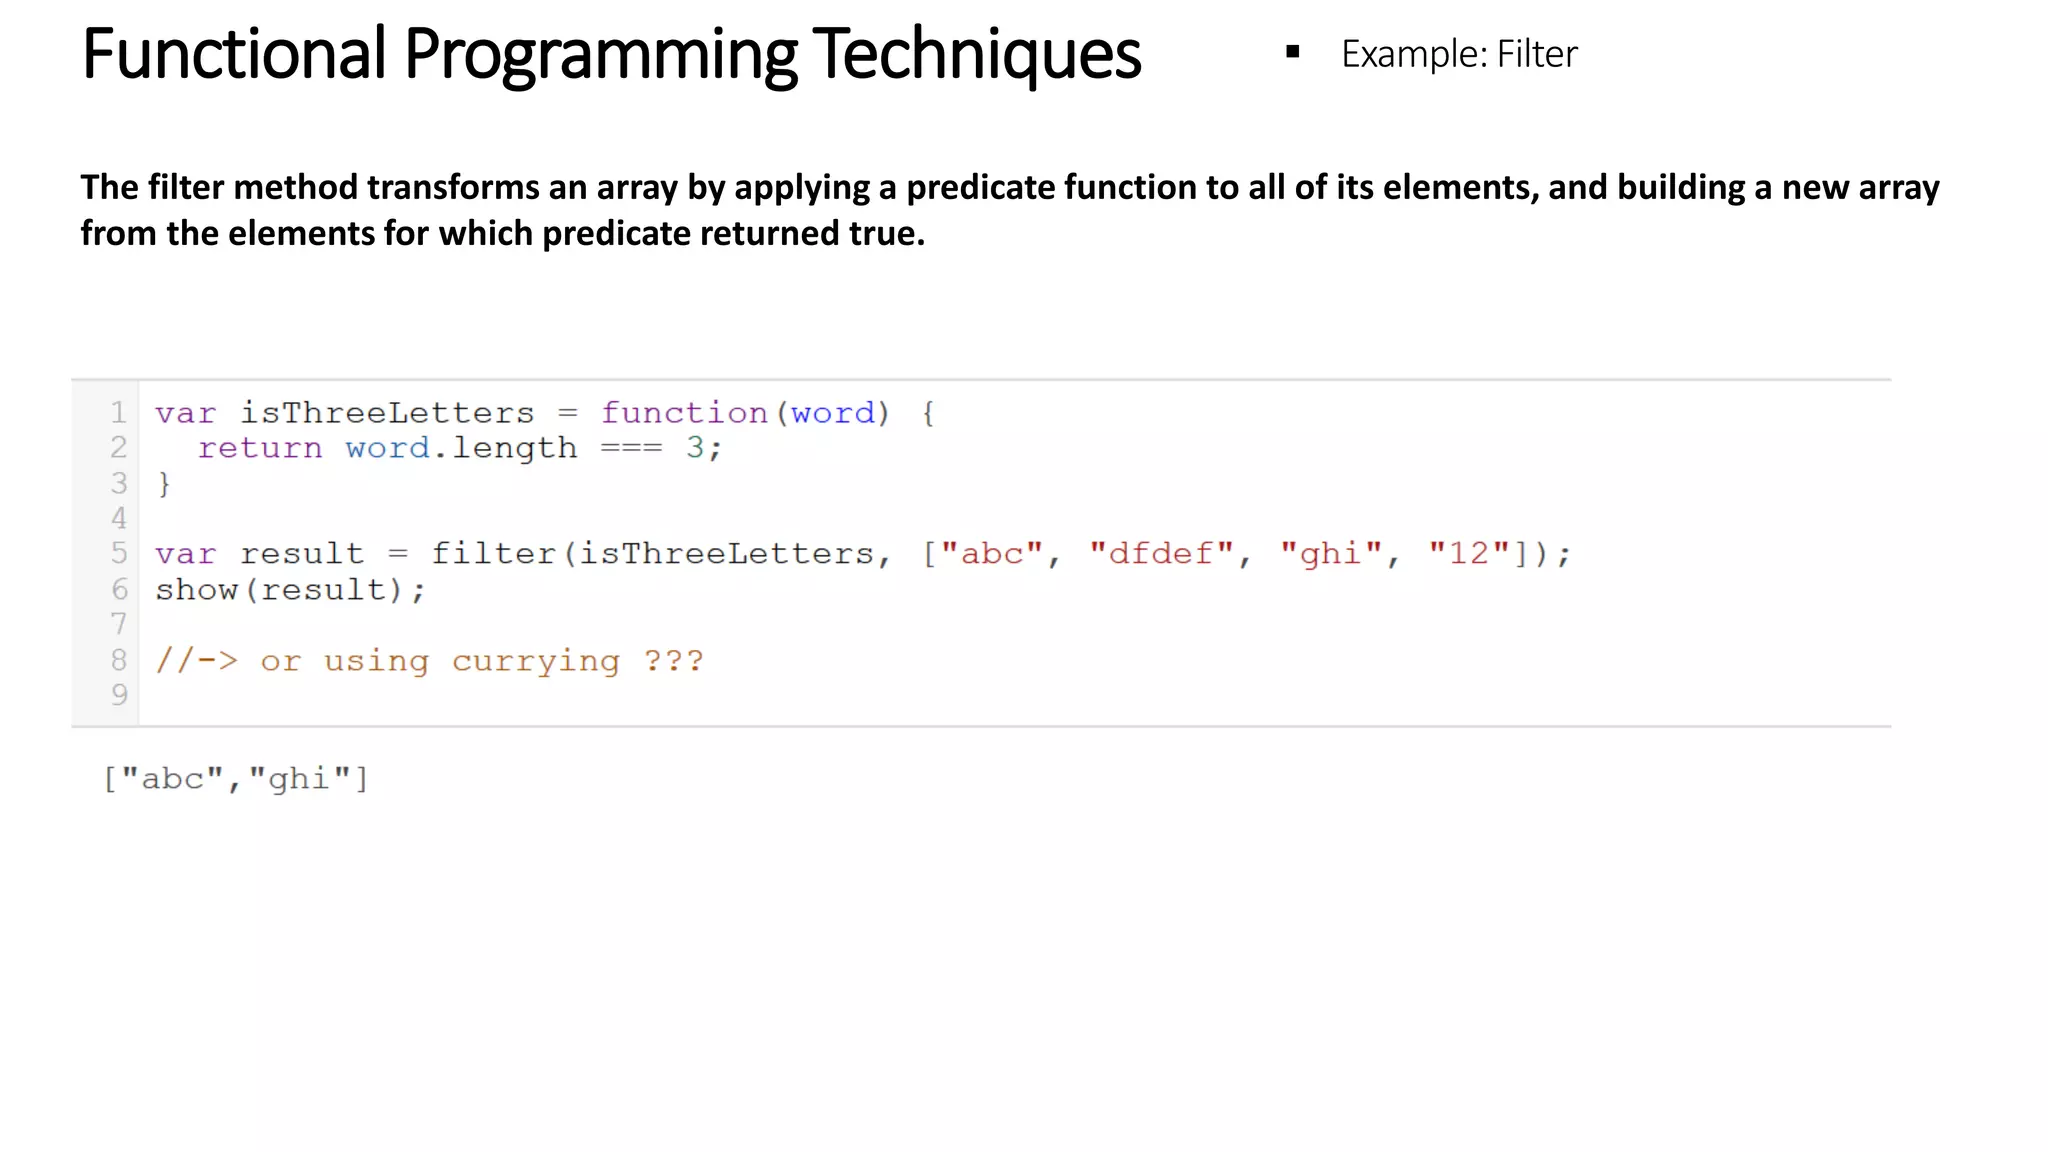Click 'word.length' expression on line 2
Screen dimensions: 2048x1152
click(x=461, y=448)
